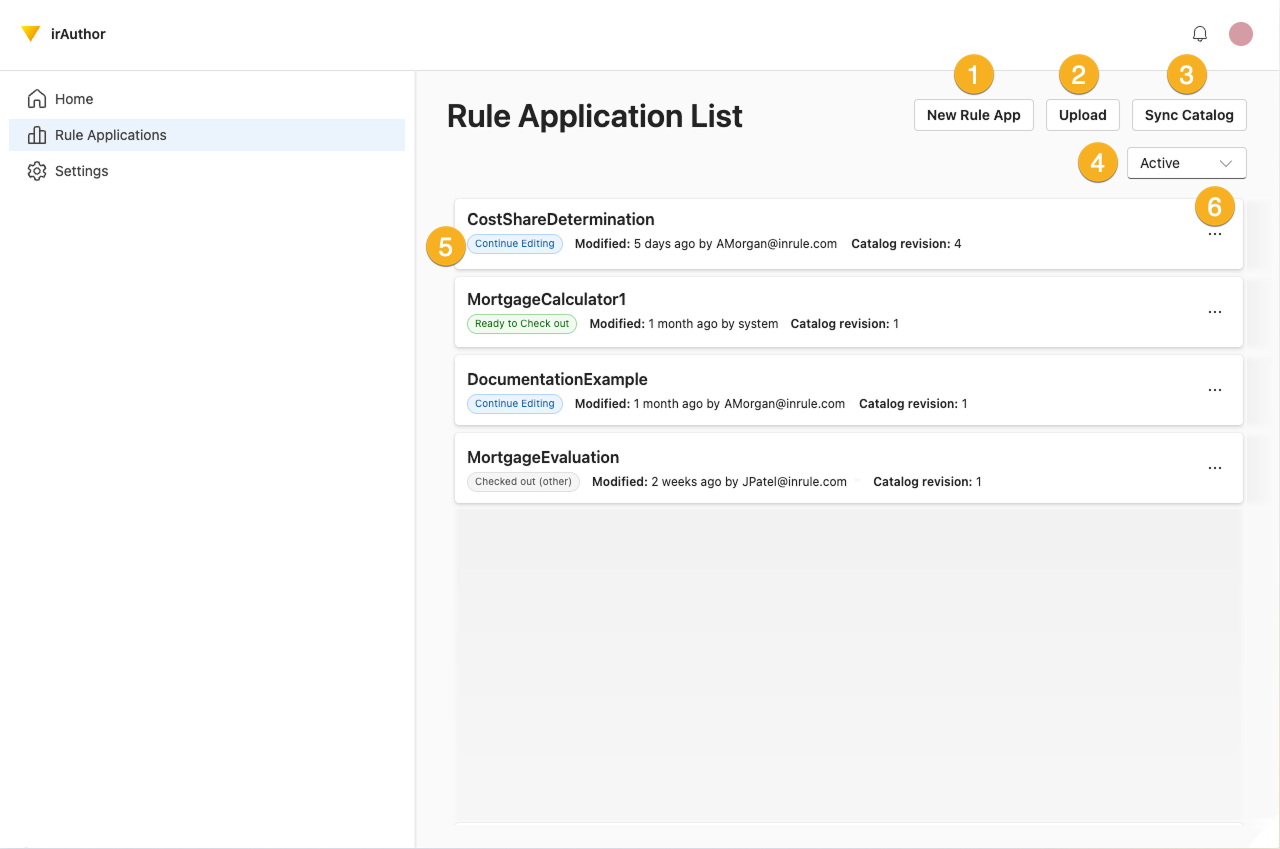Click the Checked out (other) status badge
The image size is (1280, 849).
coord(523,481)
